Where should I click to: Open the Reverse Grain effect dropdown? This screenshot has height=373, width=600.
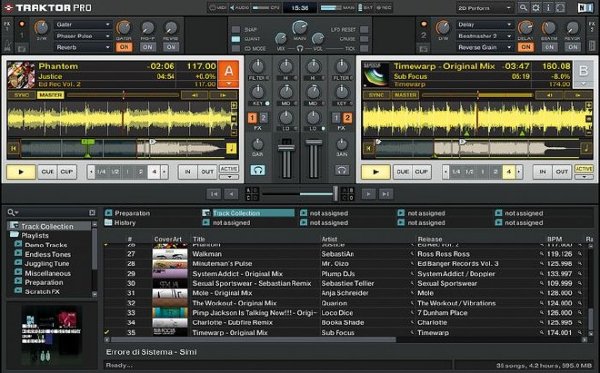pos(484,47)
